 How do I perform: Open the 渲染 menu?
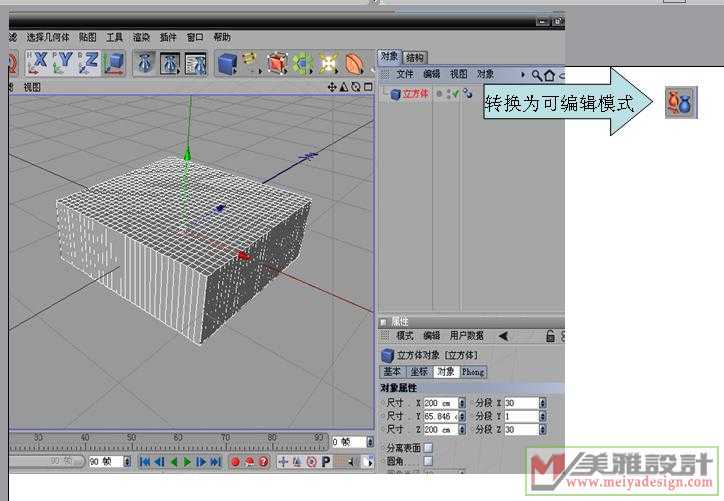tap(141, 37)
